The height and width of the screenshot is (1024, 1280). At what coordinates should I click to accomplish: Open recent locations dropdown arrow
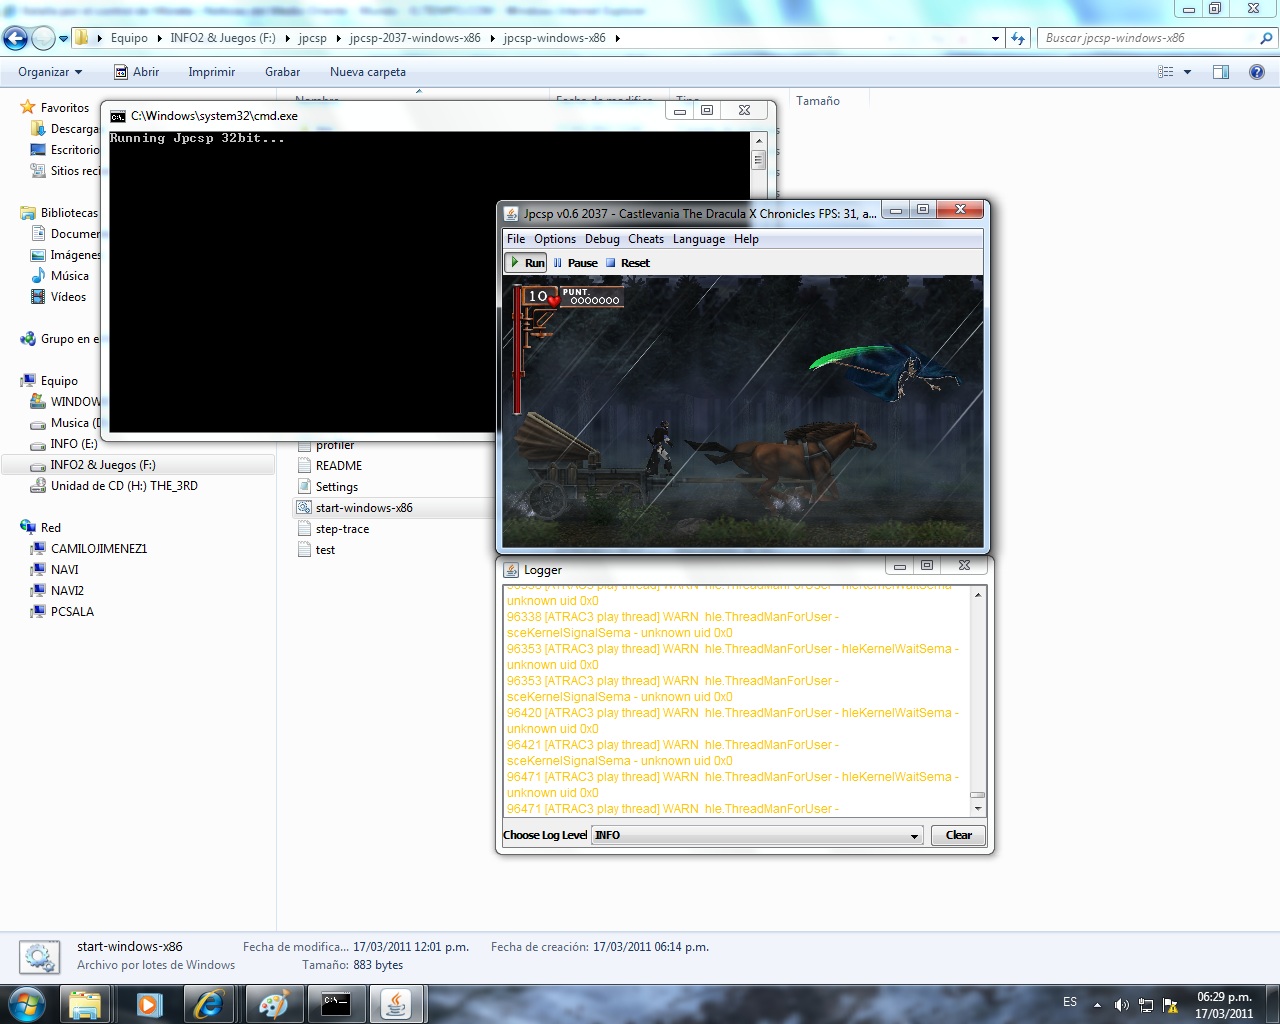(64, 39)
